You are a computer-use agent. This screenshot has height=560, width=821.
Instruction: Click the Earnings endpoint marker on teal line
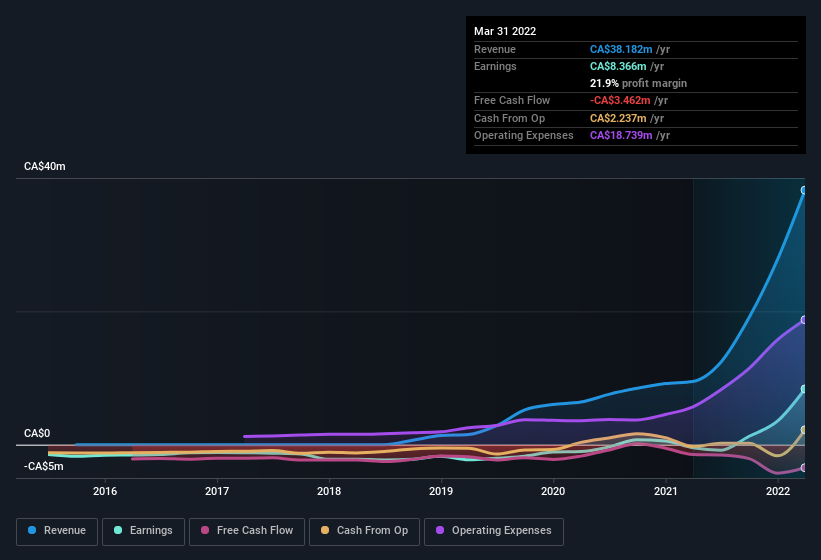point(804,389)
